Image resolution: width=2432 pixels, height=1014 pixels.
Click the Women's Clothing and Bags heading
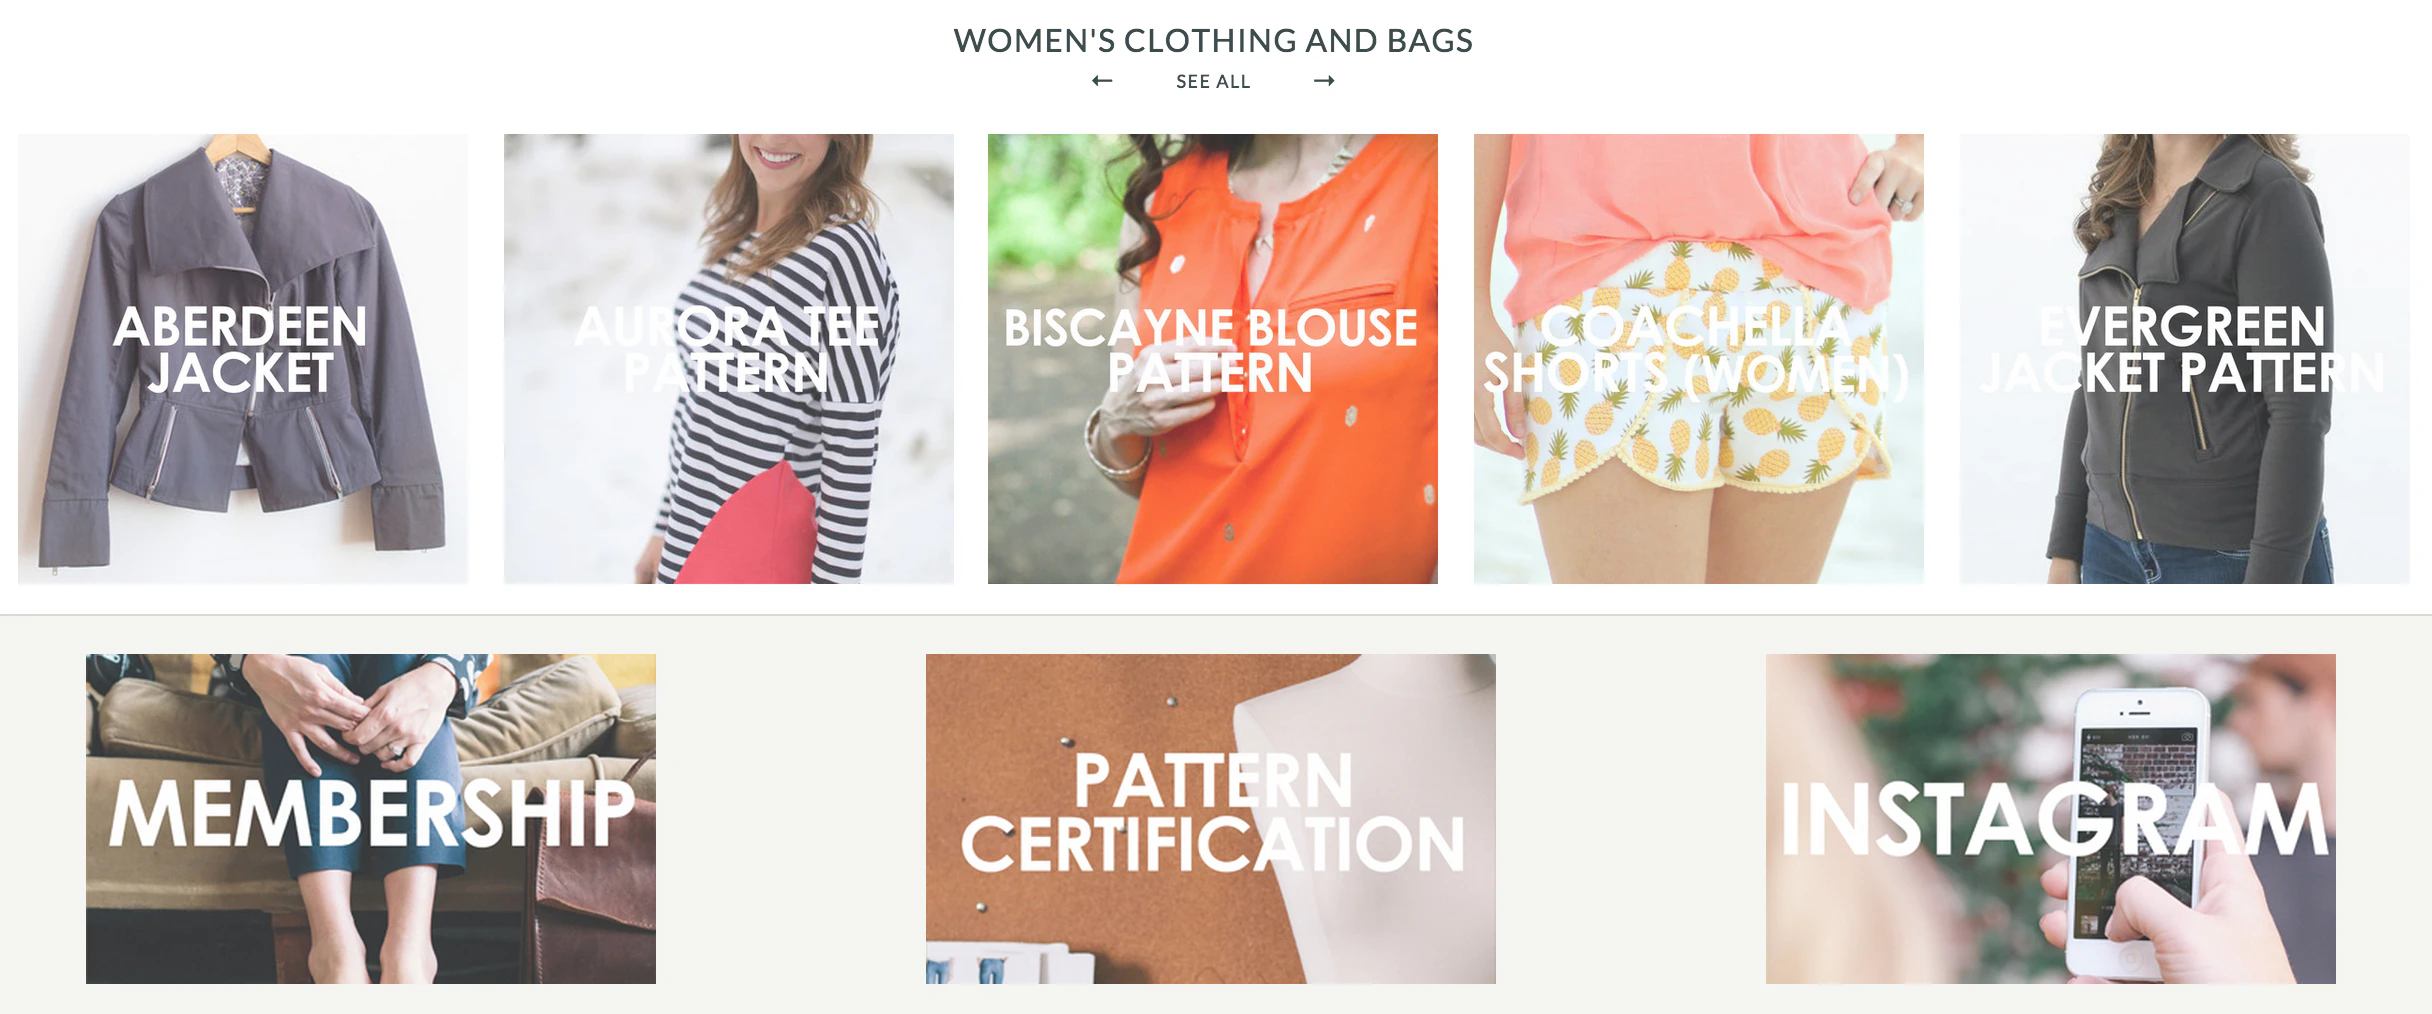pyautogui.click(x=1213, y=41)
